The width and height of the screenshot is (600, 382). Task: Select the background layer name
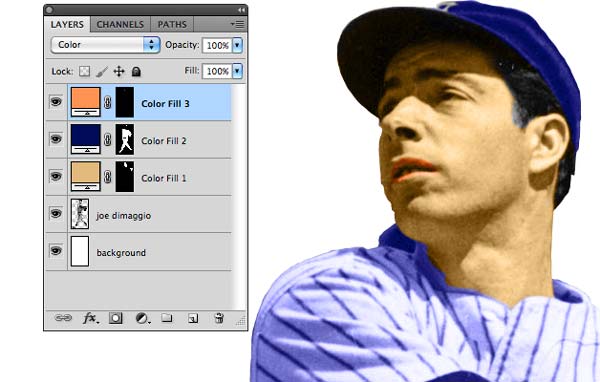(x=121, y=253)
